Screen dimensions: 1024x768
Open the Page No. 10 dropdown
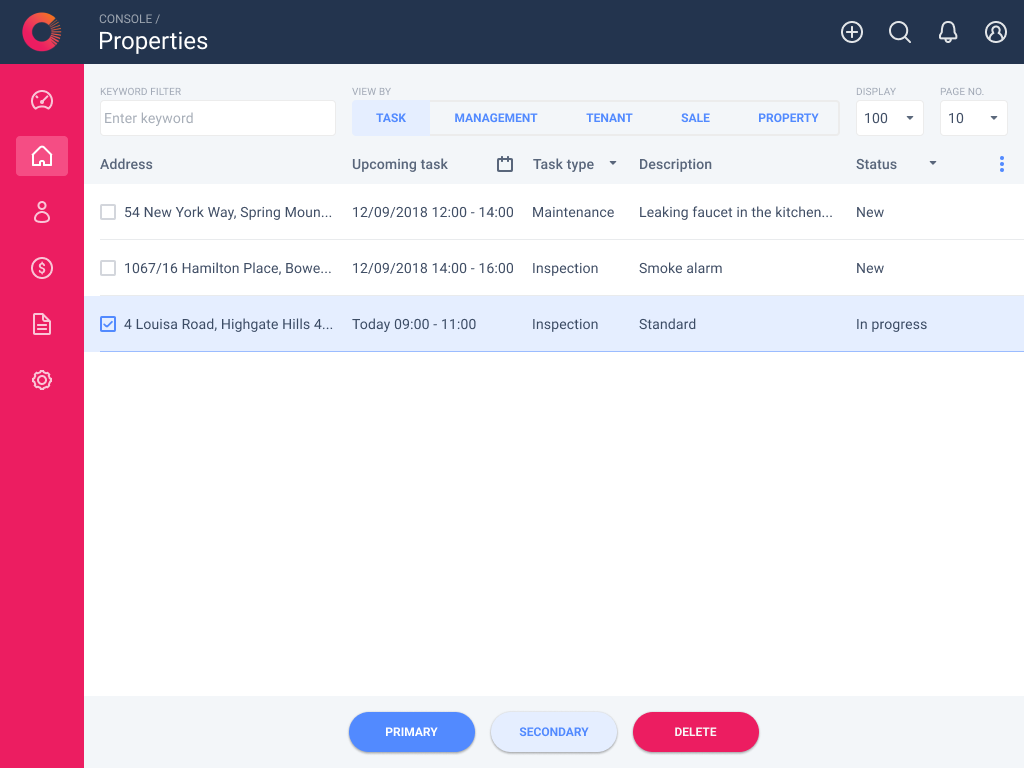tap(973, 118)
